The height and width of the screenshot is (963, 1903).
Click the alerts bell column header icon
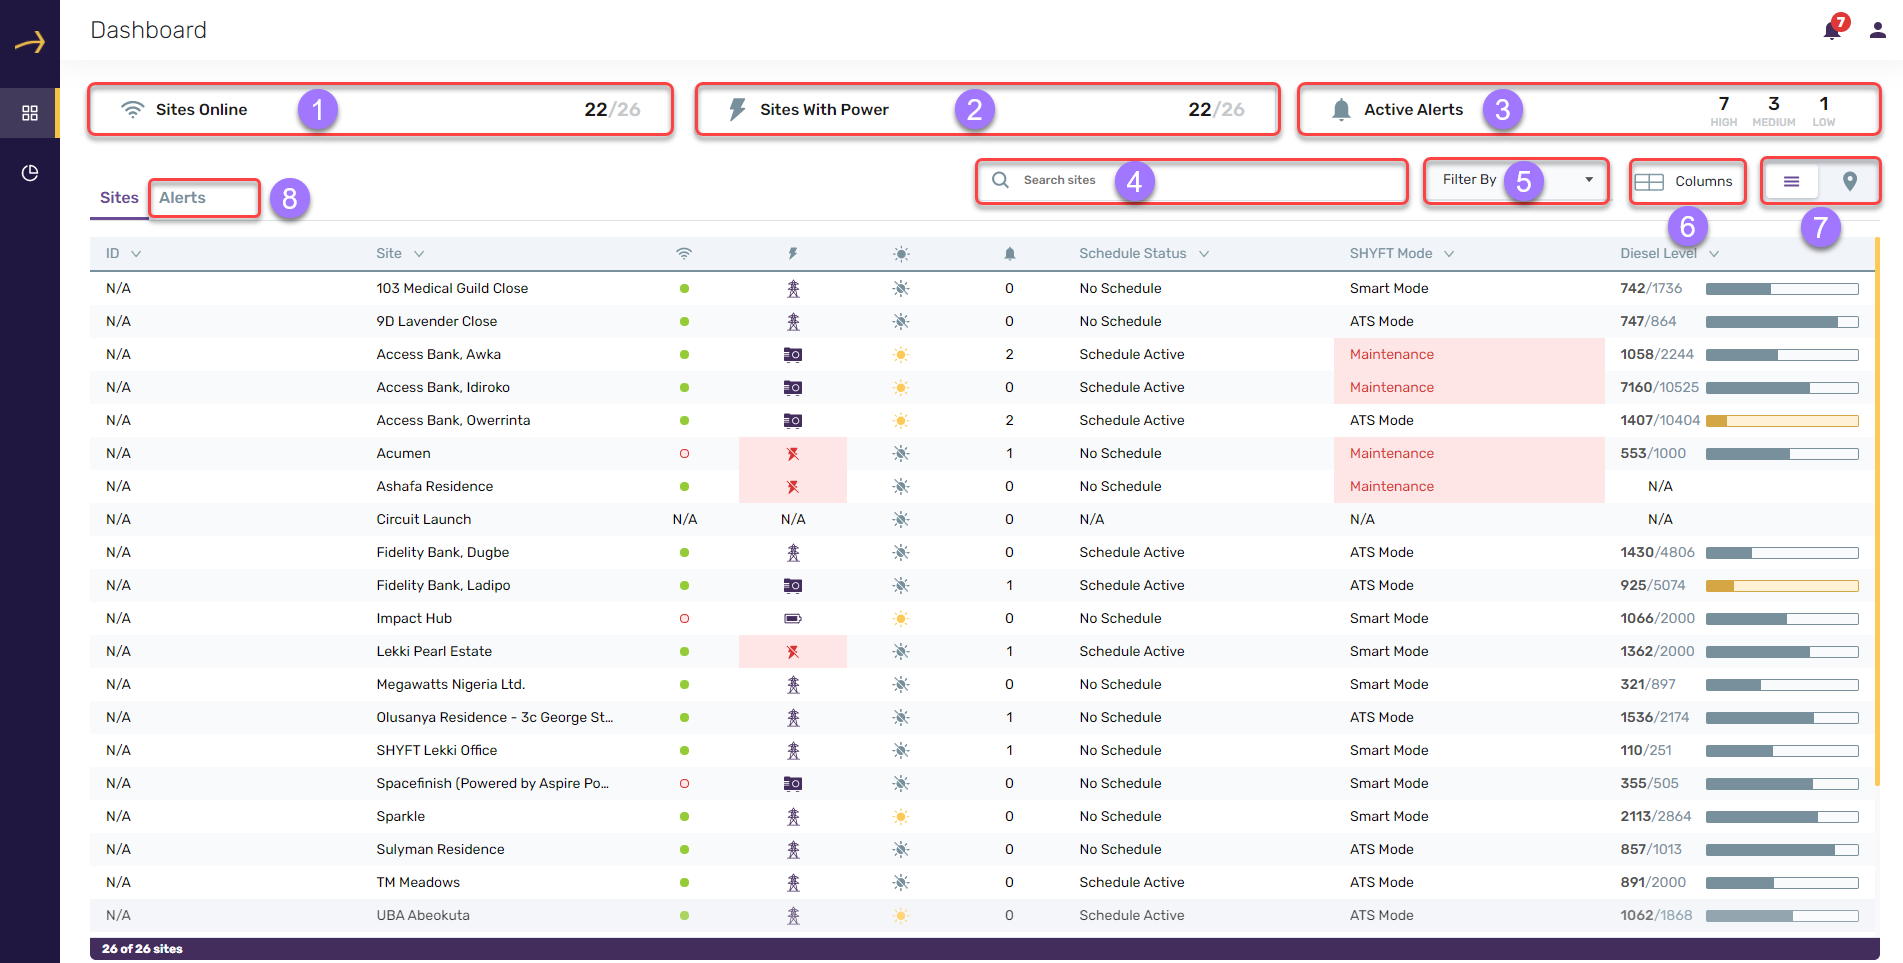tap(1010, 254)
